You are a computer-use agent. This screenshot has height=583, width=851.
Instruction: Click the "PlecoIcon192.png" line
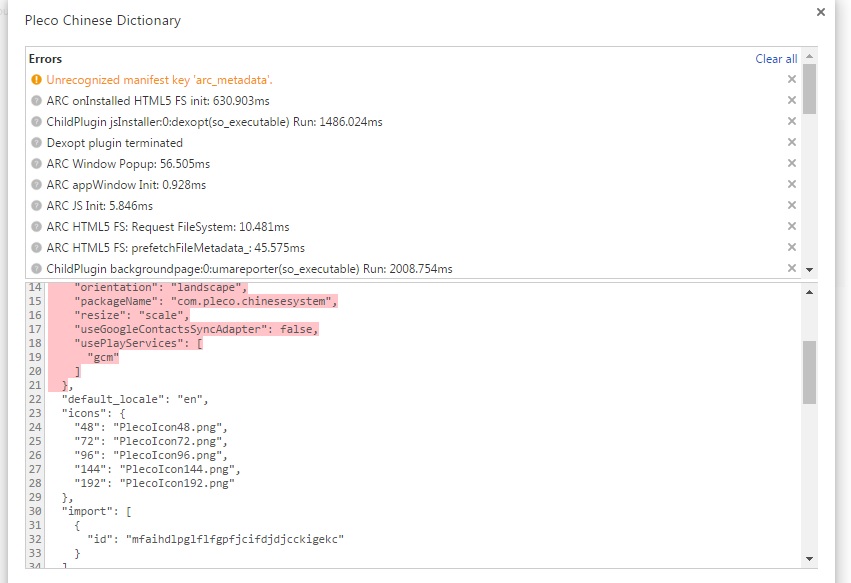(x=154, y=483)
